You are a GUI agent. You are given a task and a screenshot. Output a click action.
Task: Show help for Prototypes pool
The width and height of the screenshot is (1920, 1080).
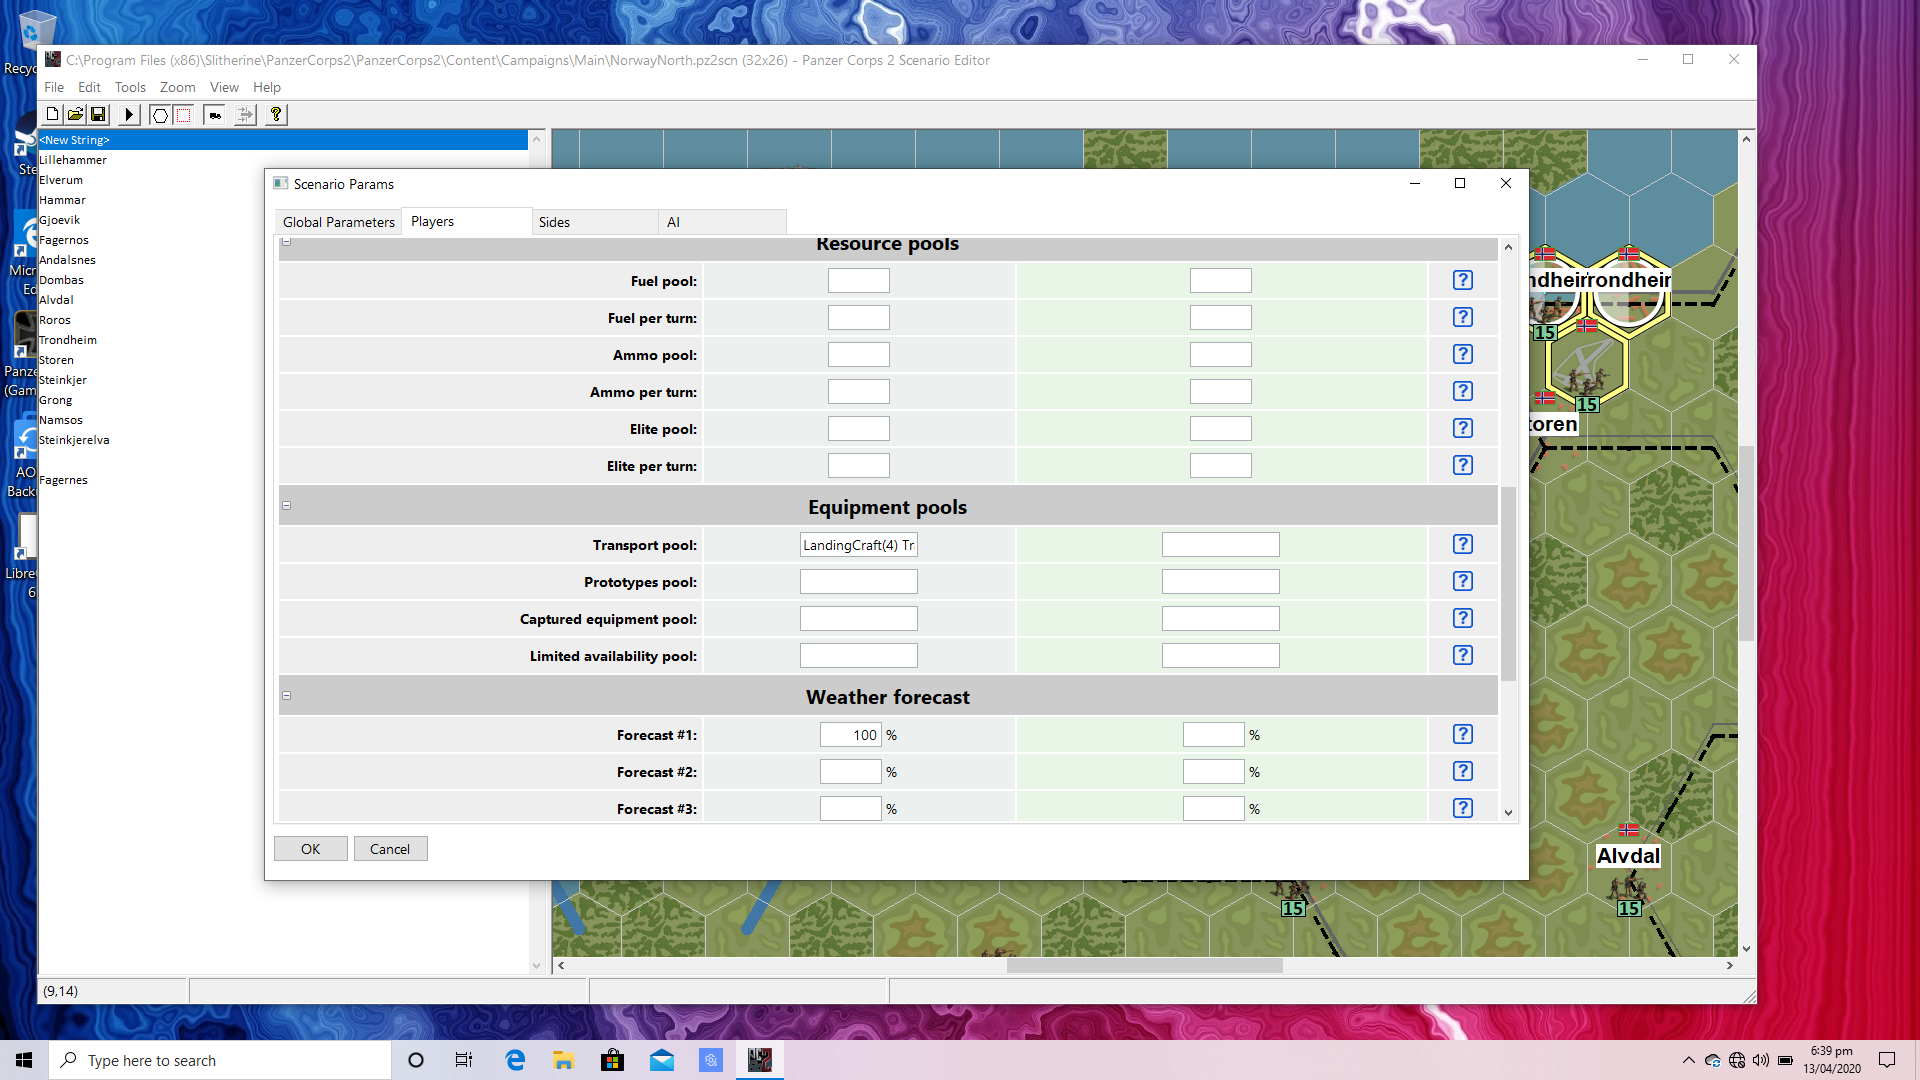click(1462, 582)
